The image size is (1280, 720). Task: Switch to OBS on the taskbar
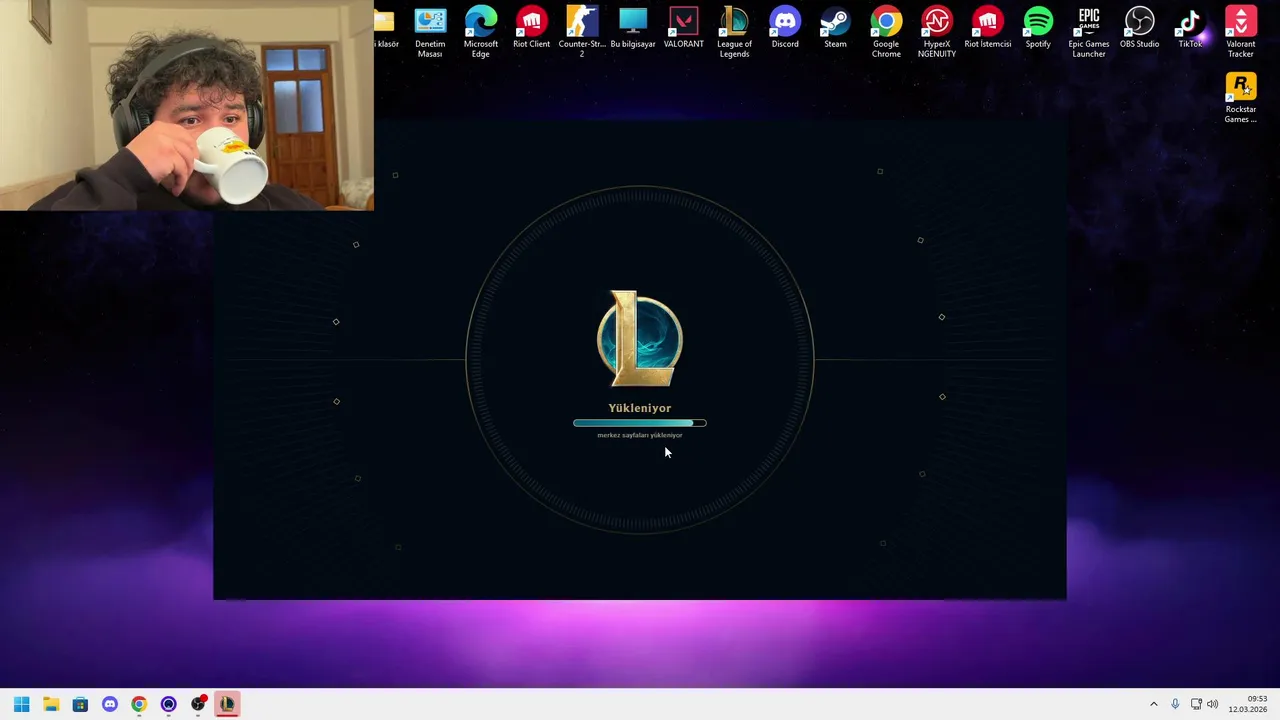click(x=198, y=704)
